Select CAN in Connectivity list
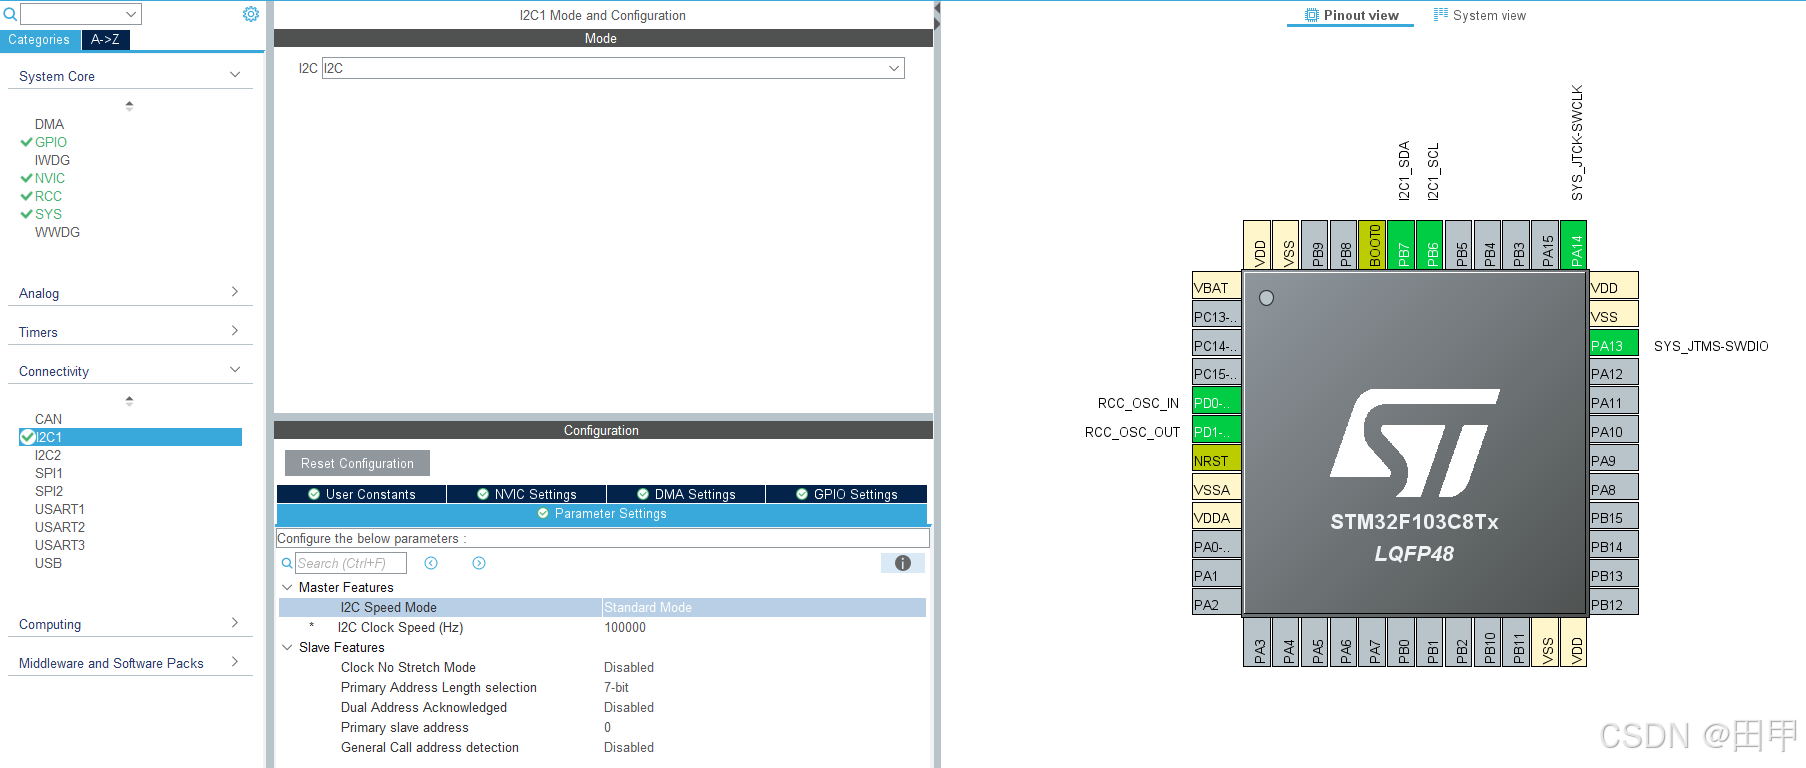Image resolution: width=1806 pixels, height=768 pixels. pyautogui.click(x=48, y=419)
